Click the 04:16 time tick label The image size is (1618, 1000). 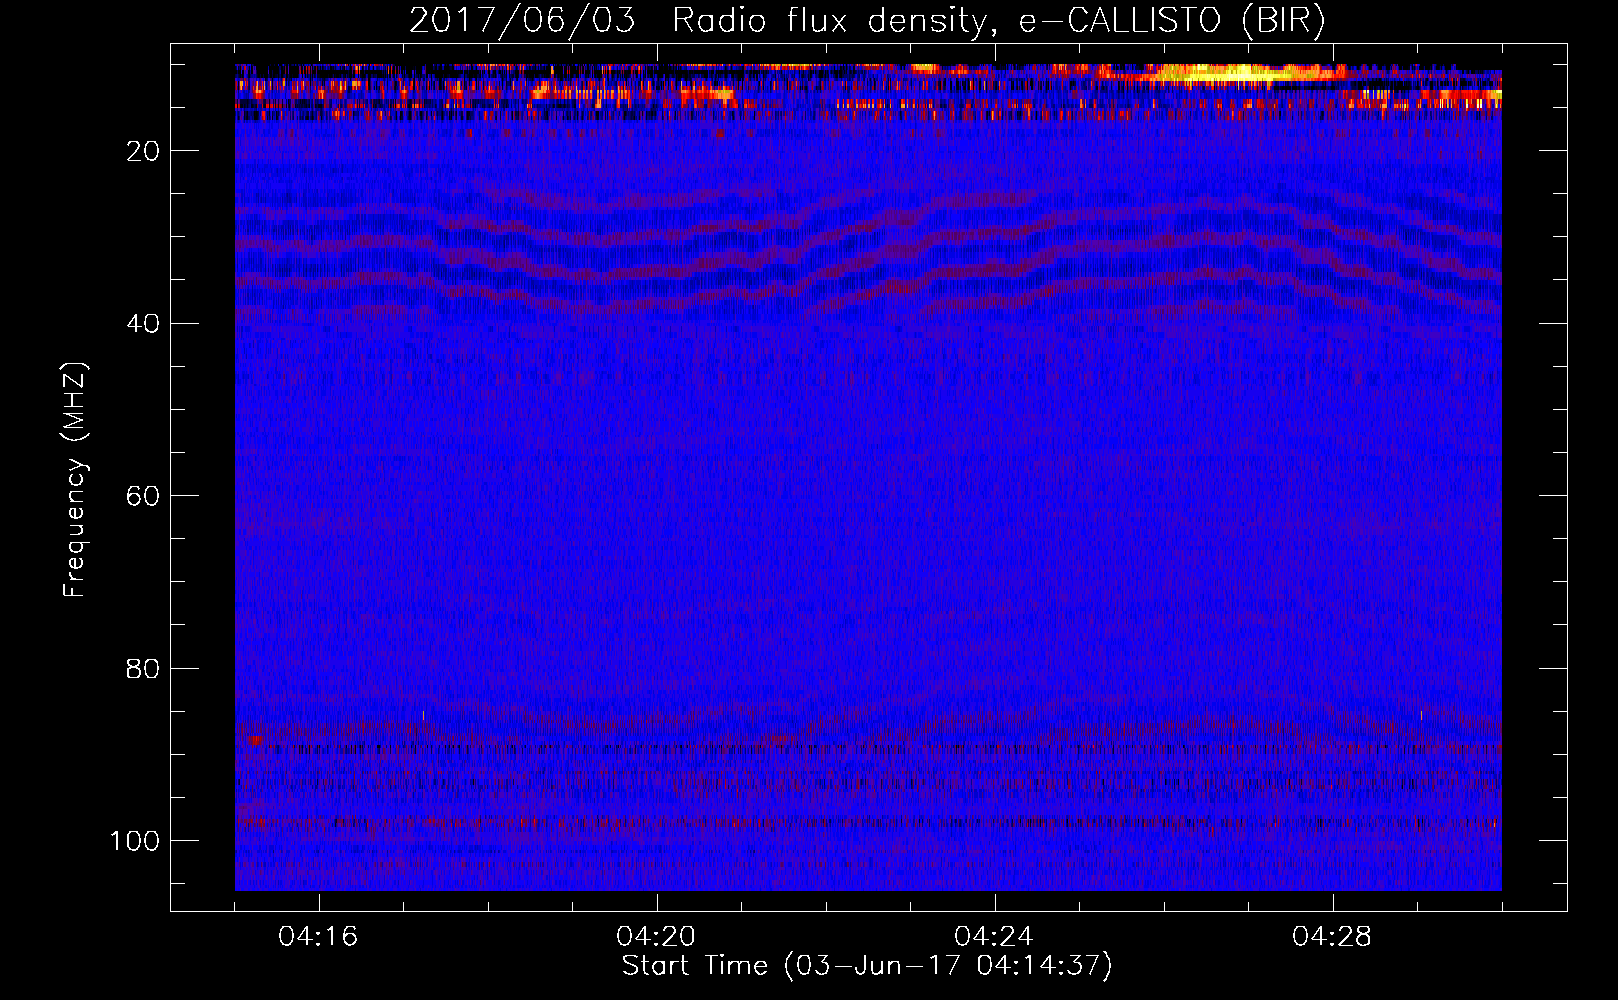[x=318, y=937]
